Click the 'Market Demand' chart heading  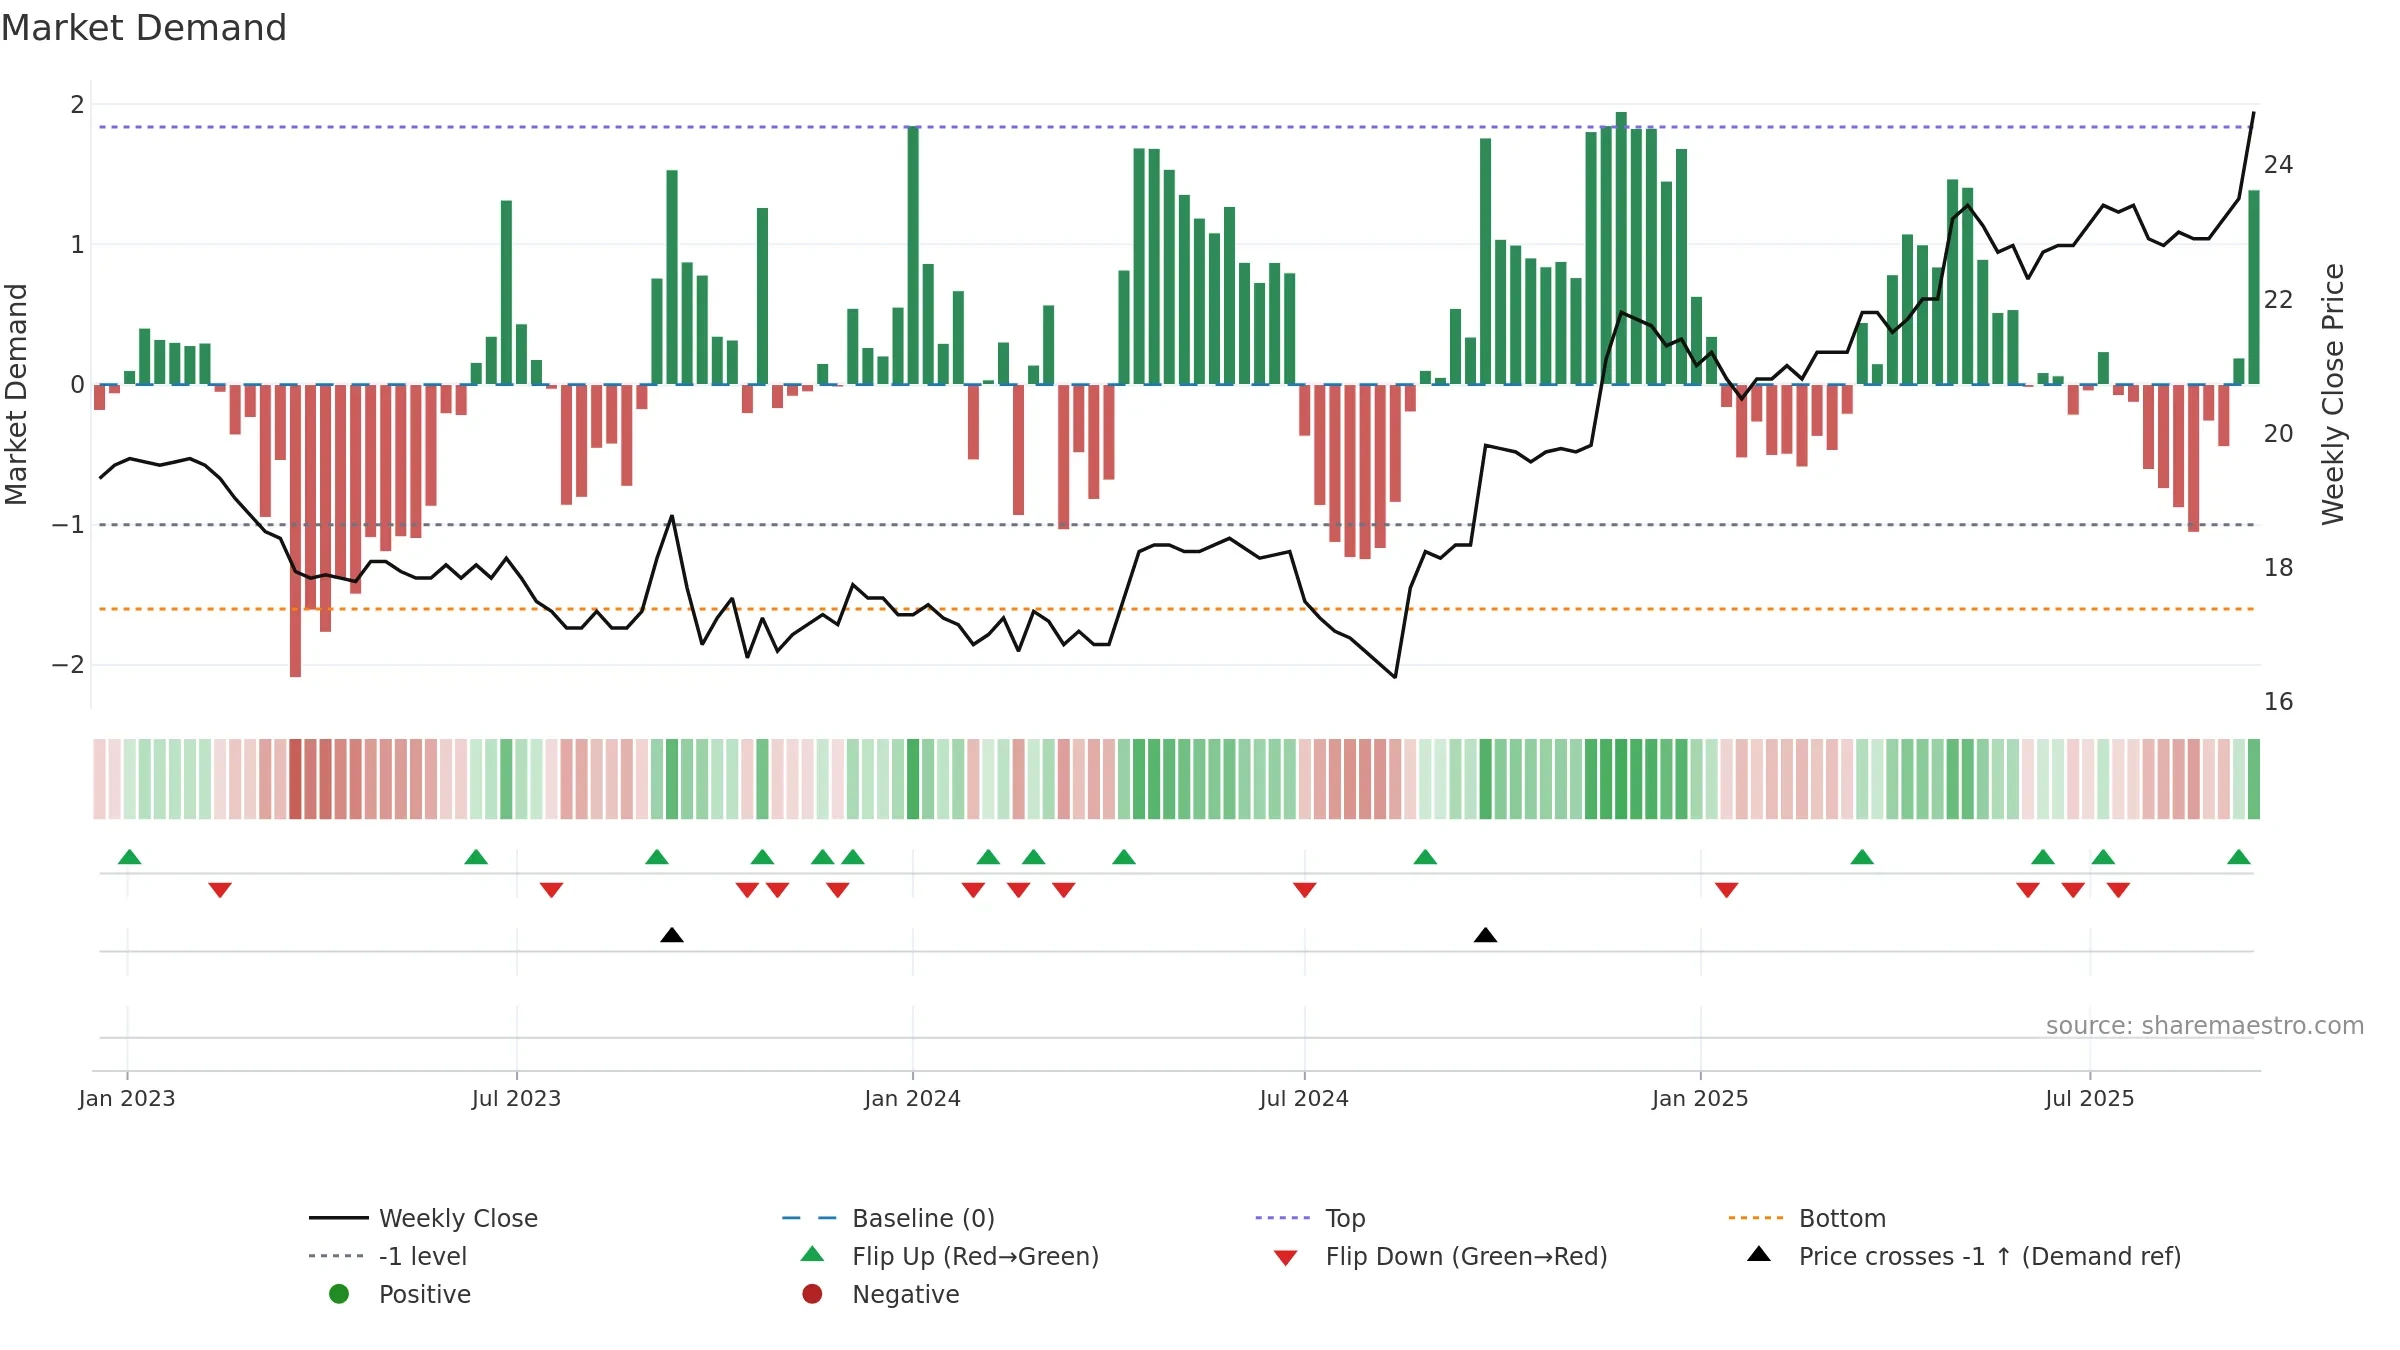(x=144, y=28)
